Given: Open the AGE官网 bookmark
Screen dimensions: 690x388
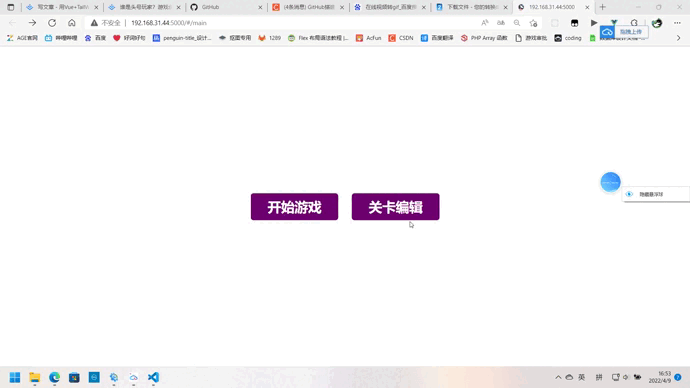Looking at the screenshot, I should (x=22, y=38).
